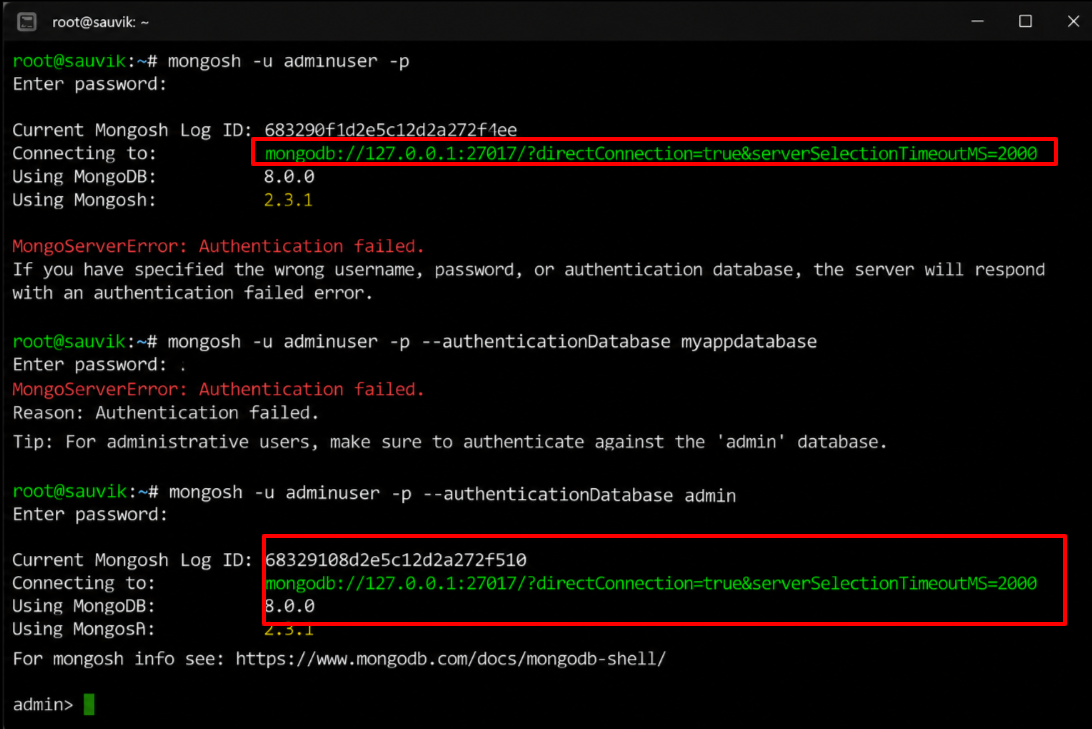1092x729 pixels.
Task: Click the second 'Enter password:' prompt
Action: [x=90, y=365]
